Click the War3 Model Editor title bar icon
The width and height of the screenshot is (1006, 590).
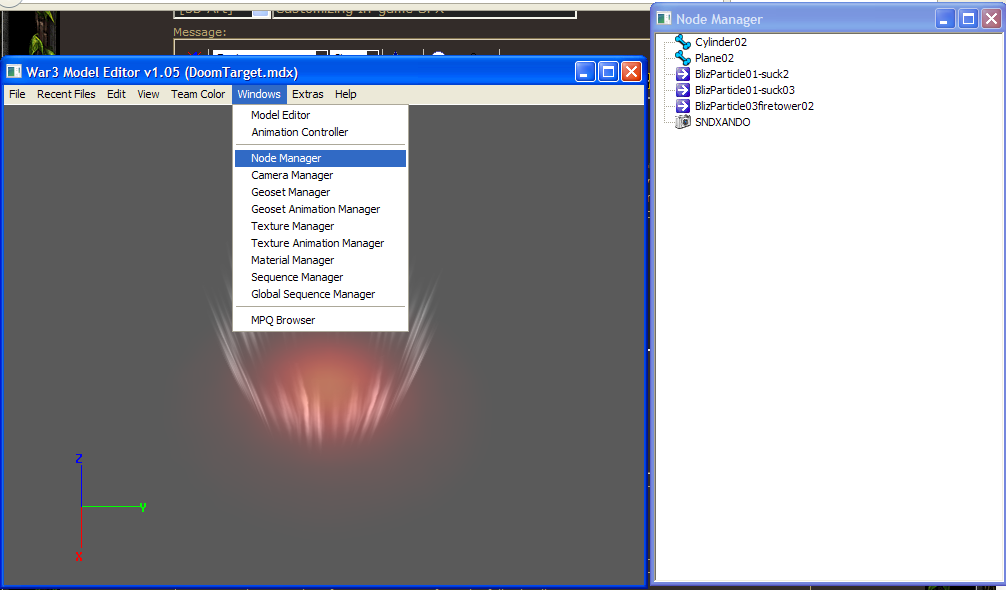[x=13, y=72]
